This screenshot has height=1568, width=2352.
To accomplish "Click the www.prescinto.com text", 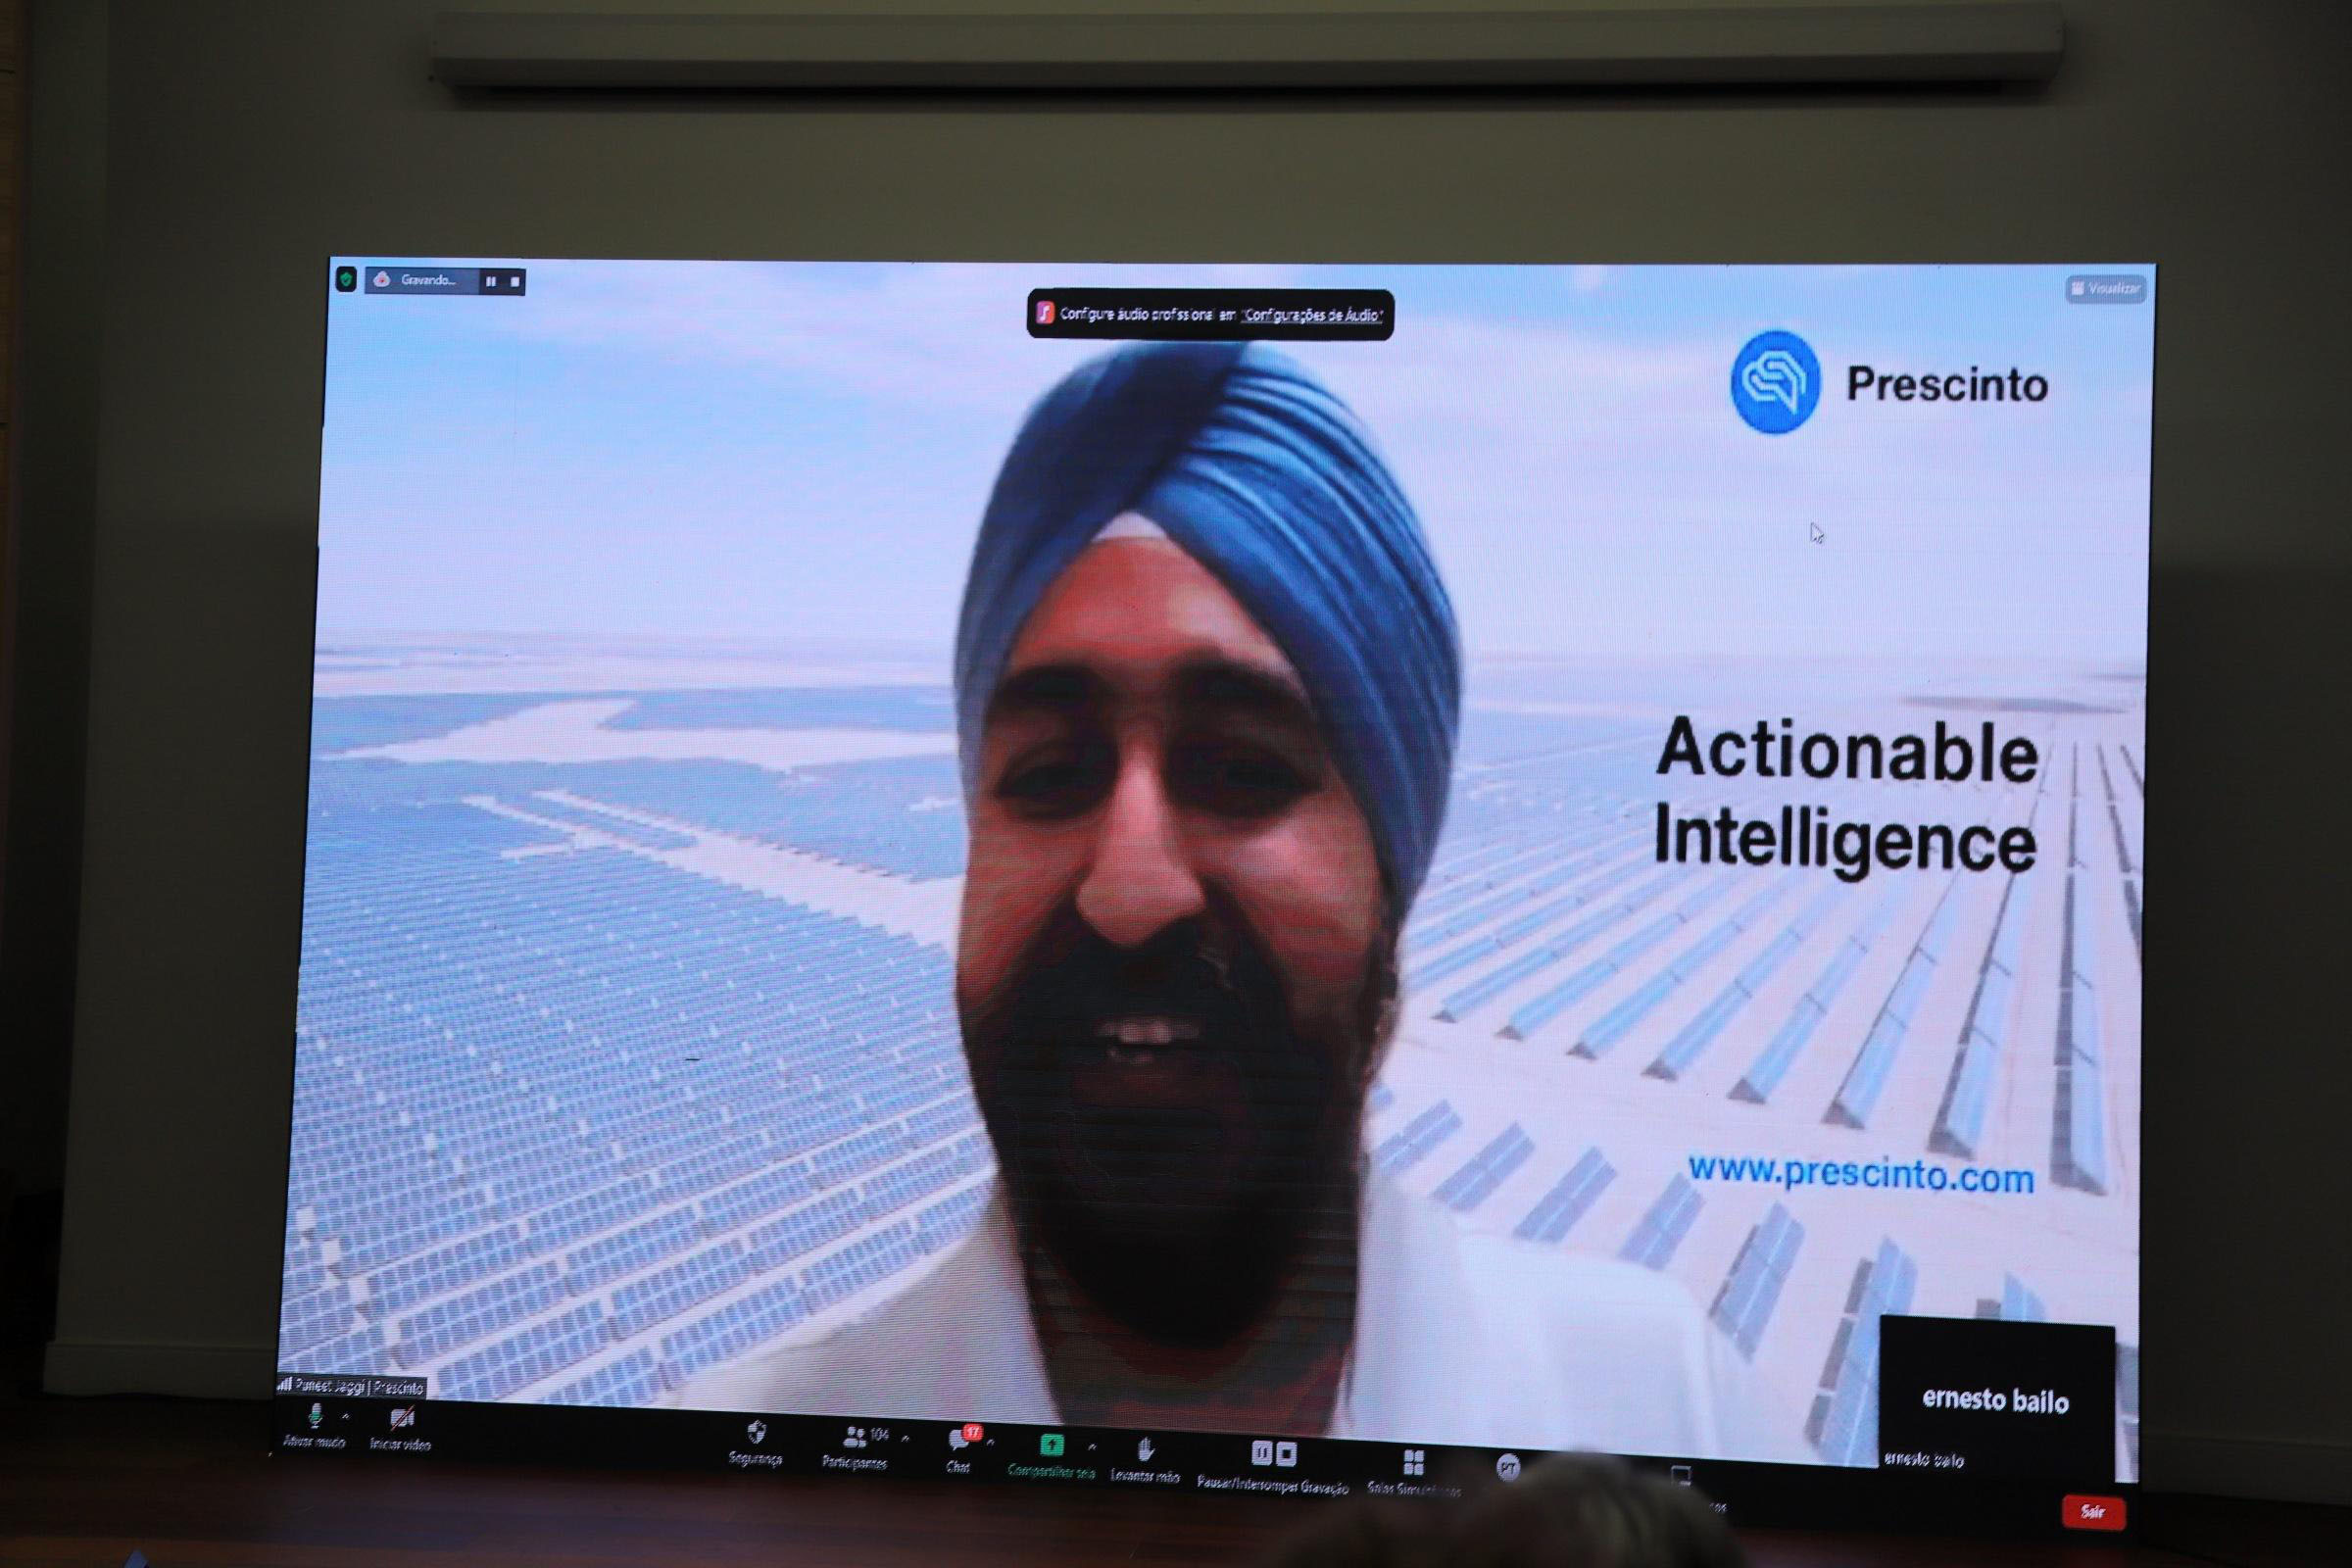I will [x=1861, y=1174].
